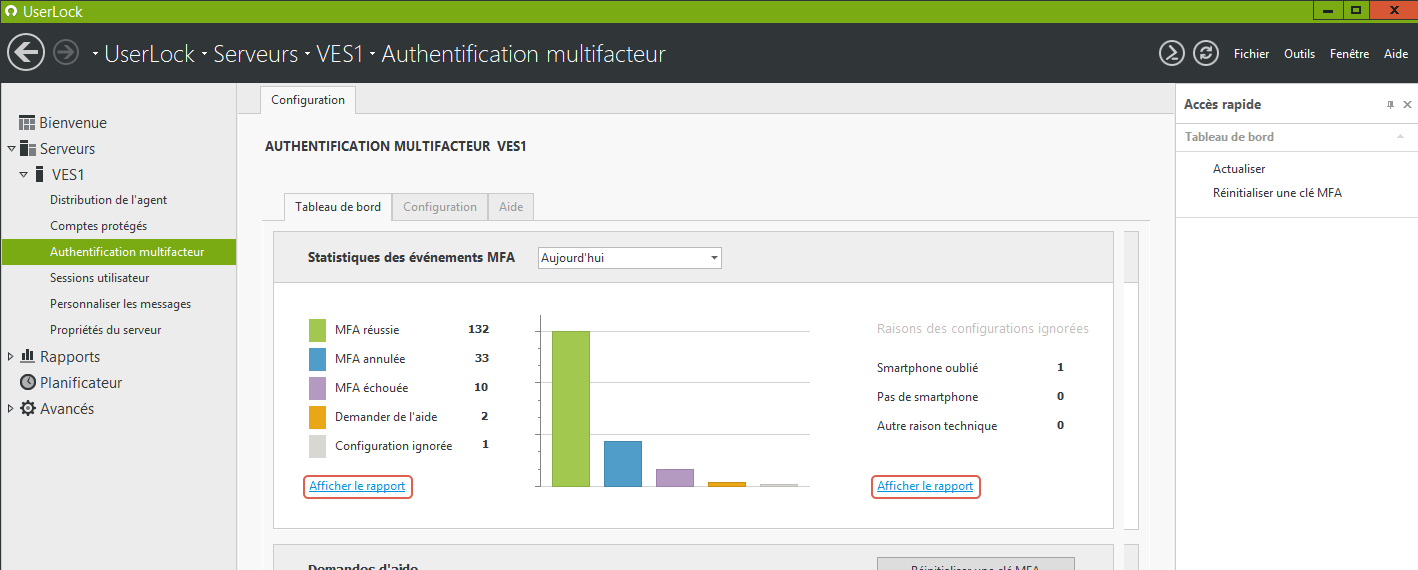1418x570 pixels.
Task: Click the Rapports chart icon
Action: coord(27,356)
